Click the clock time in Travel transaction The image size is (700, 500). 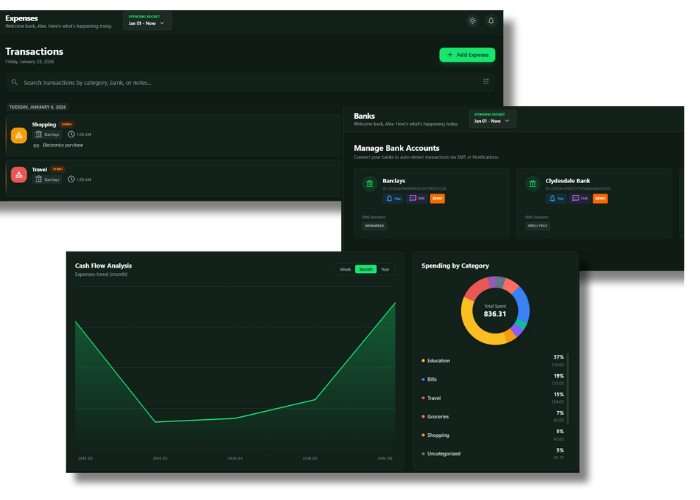tap(79, 179)
